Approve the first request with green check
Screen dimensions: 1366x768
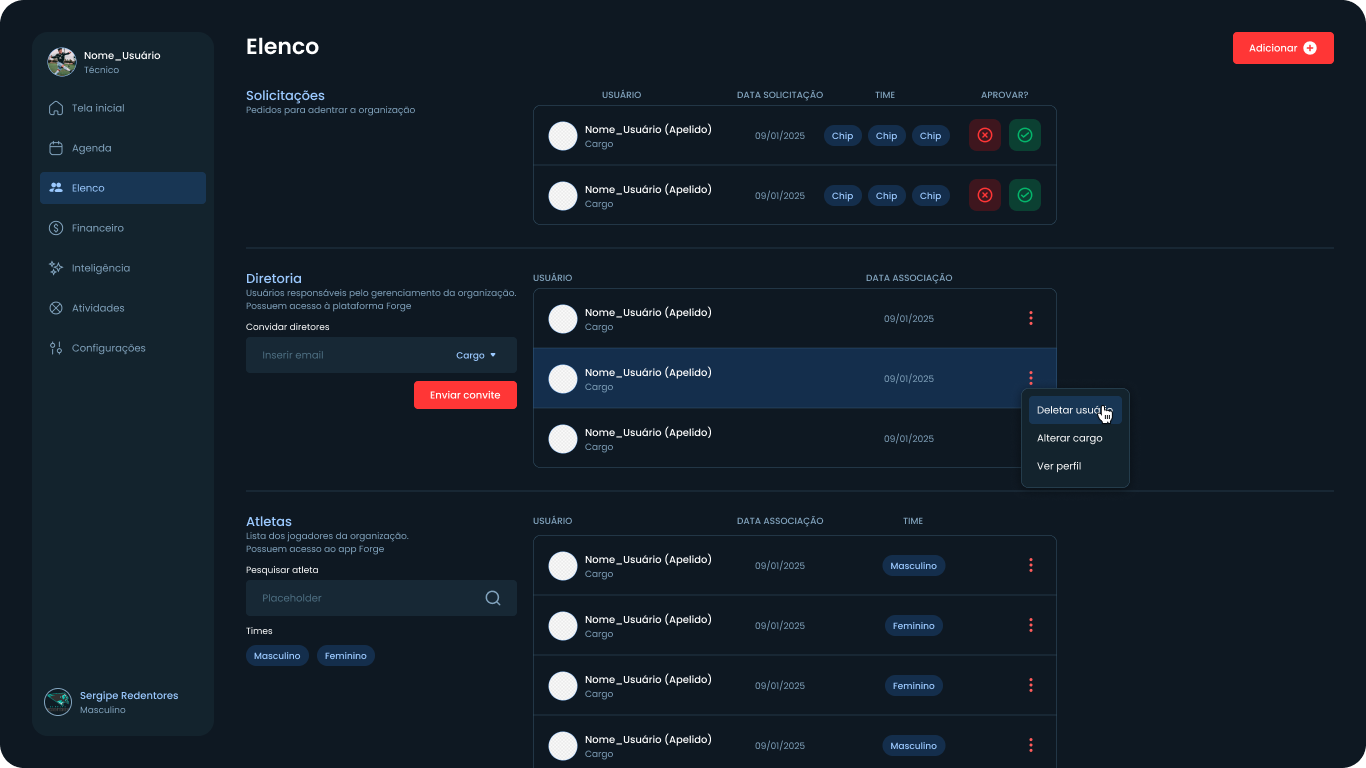tap(1024, 135)
